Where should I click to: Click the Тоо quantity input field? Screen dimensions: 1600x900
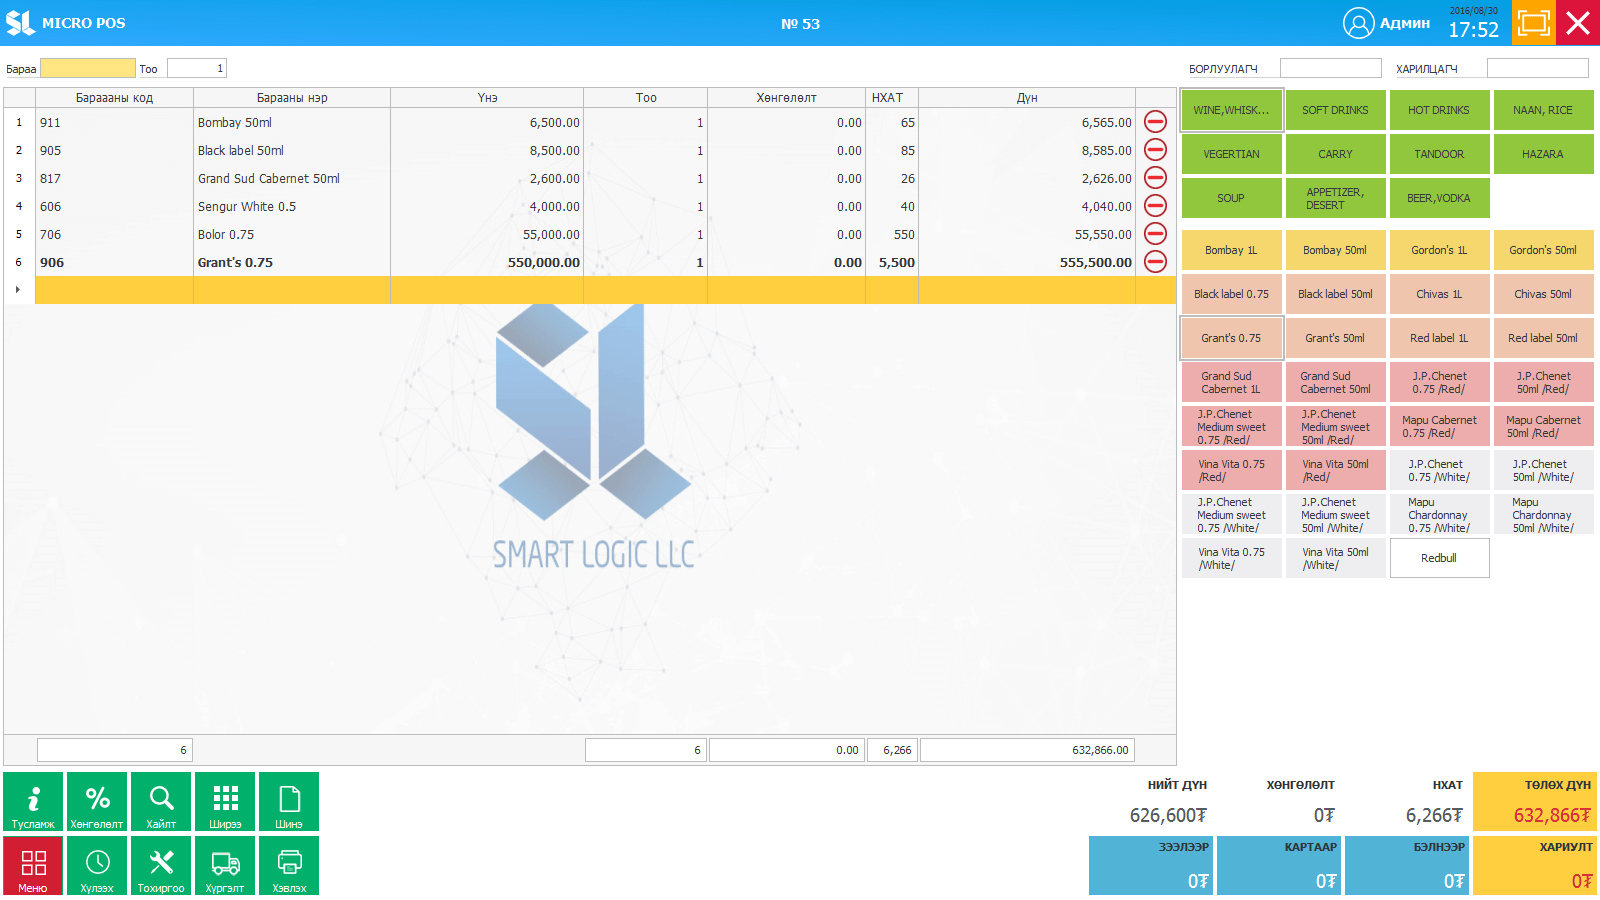[x=197, y=68]
